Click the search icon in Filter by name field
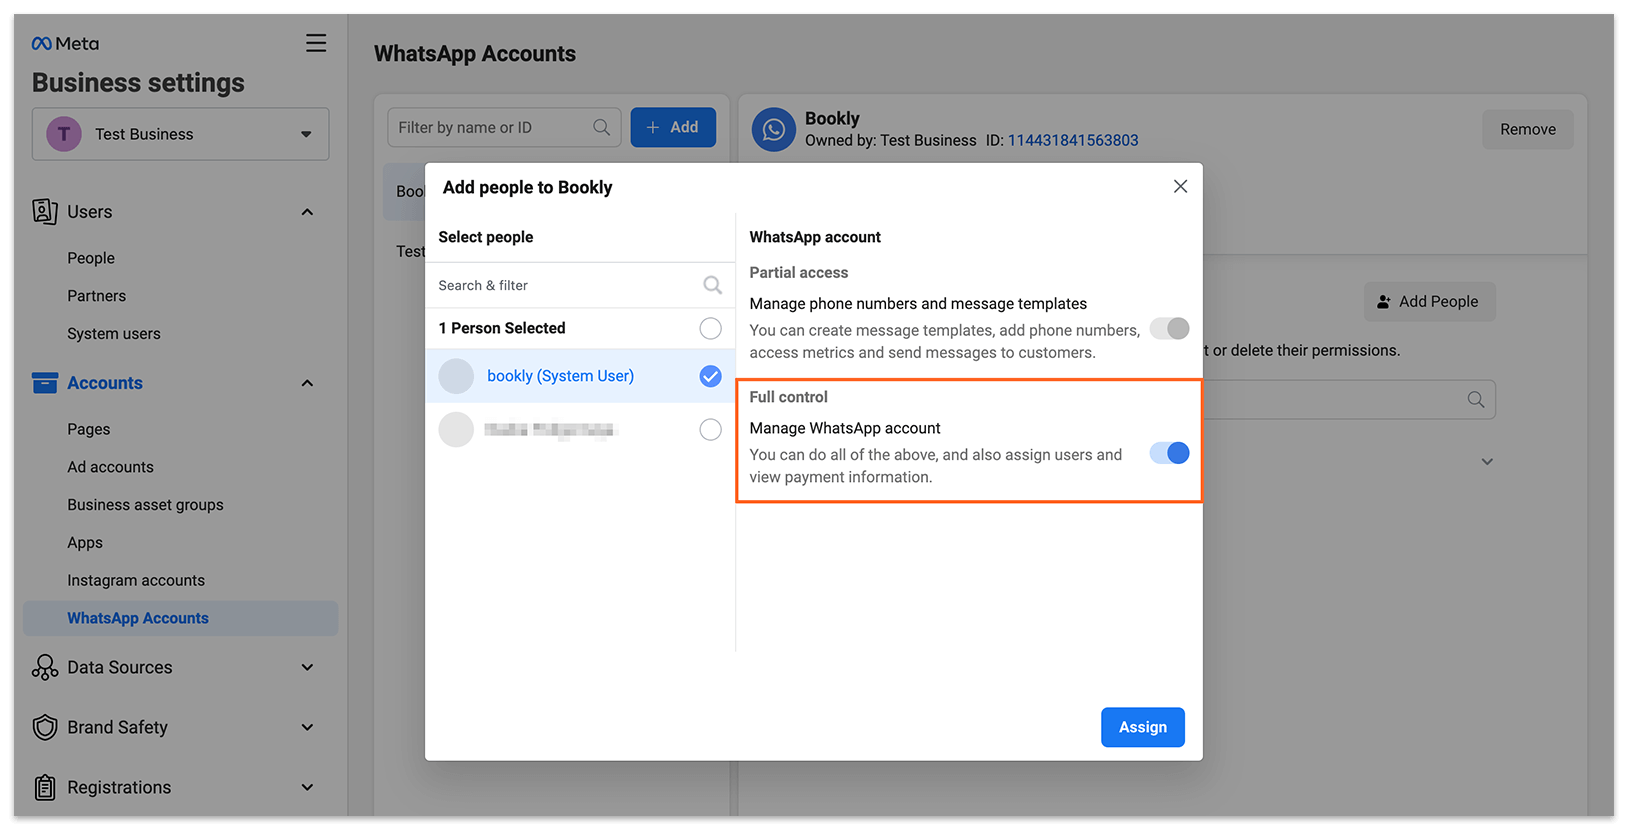 click(x=601, y=127)
